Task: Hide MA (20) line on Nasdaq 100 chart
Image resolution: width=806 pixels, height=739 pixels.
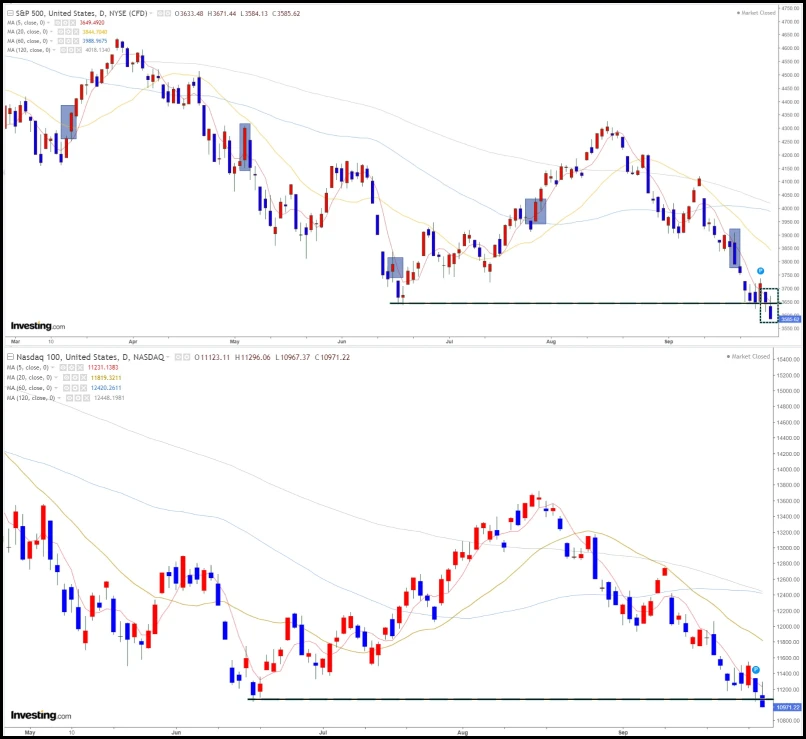Action: [67, 378]
